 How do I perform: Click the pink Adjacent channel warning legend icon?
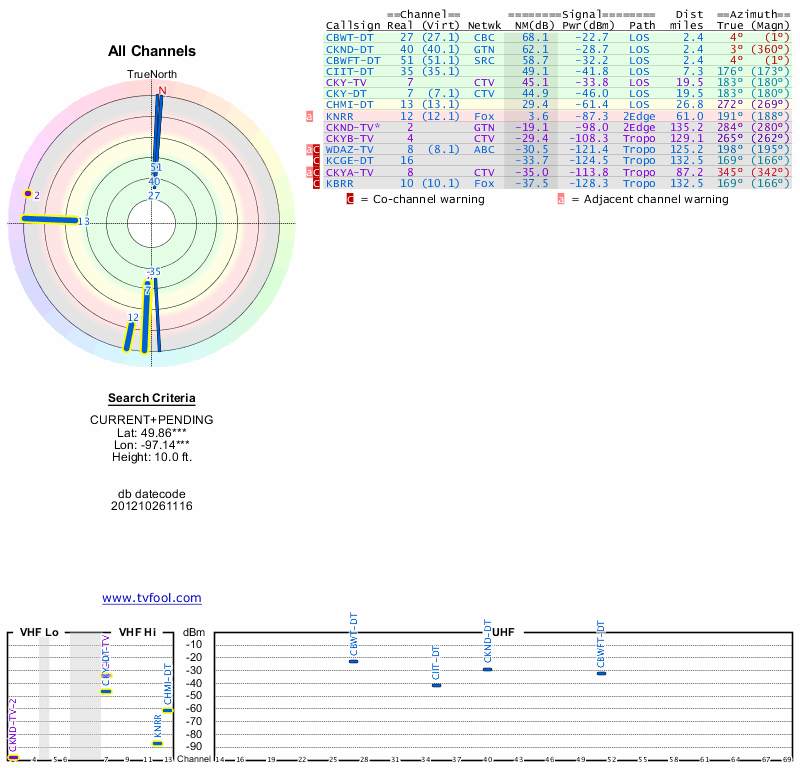pyautogui.click(x=561, y=199)
